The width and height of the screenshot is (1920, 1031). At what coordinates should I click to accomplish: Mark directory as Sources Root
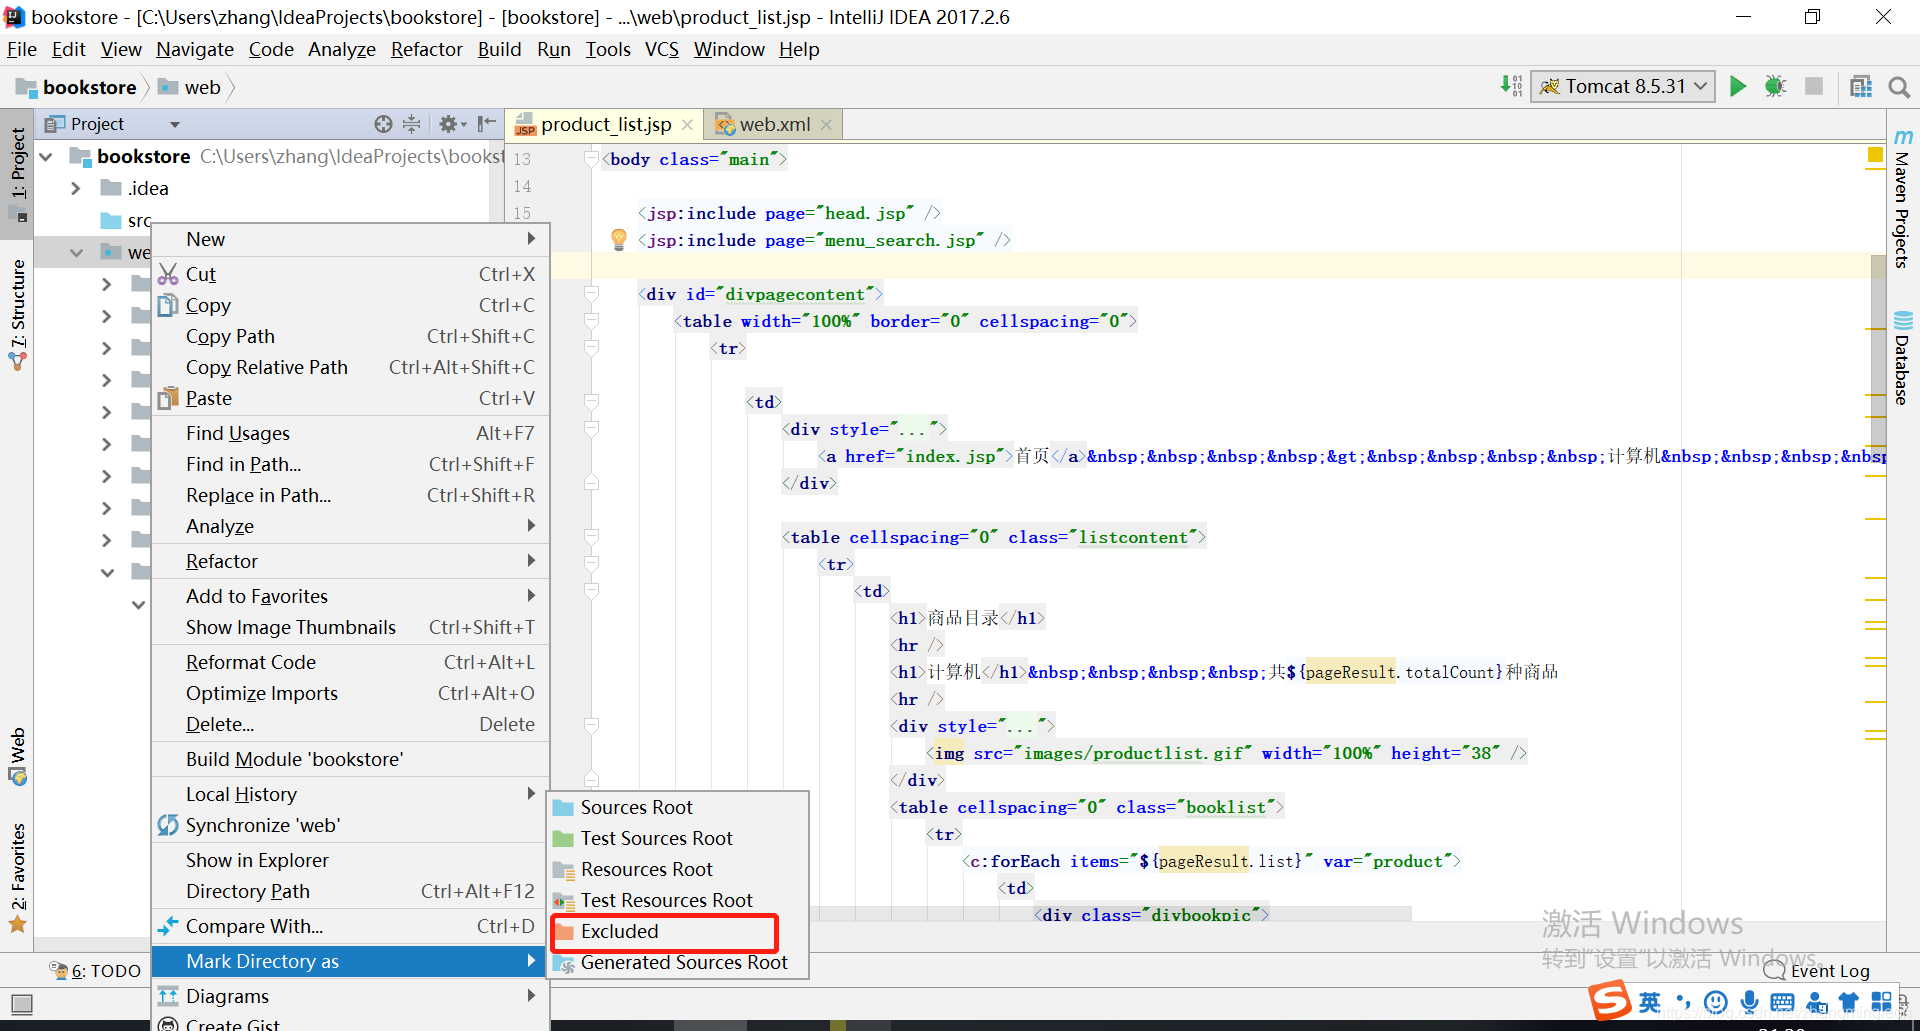[x=678, y=807]
